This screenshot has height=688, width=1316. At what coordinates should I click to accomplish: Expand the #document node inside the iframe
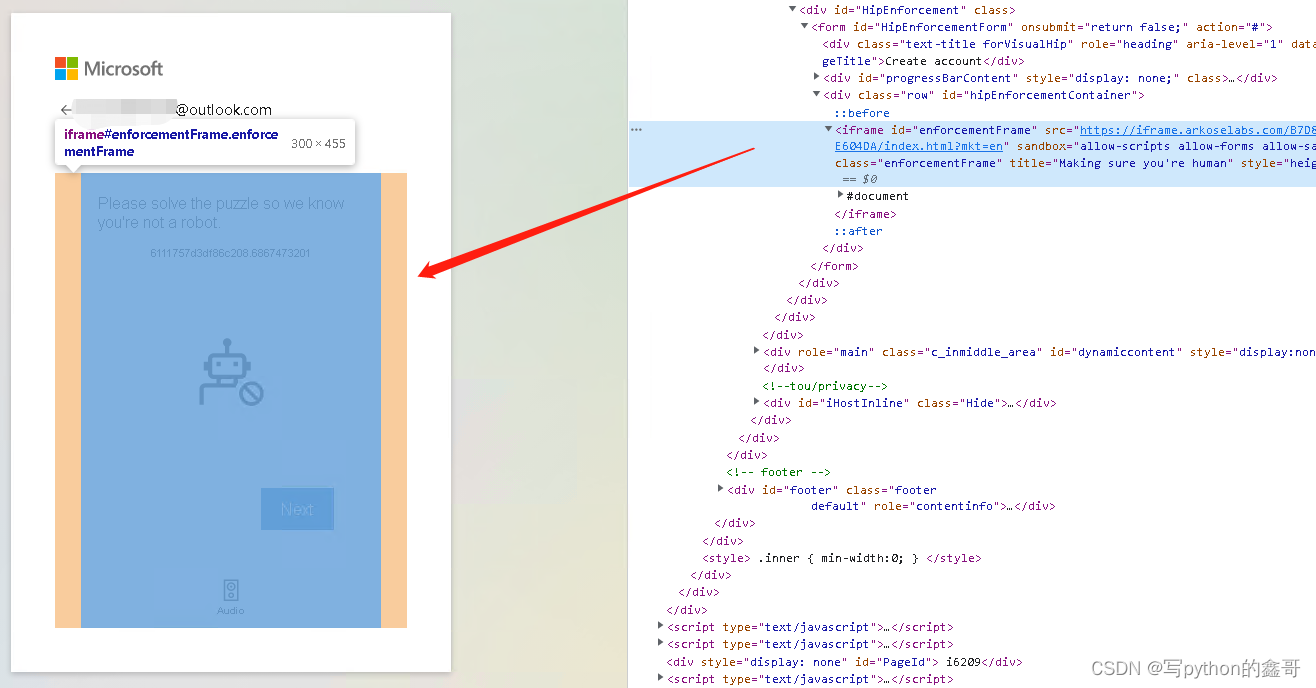click(840, 196)
